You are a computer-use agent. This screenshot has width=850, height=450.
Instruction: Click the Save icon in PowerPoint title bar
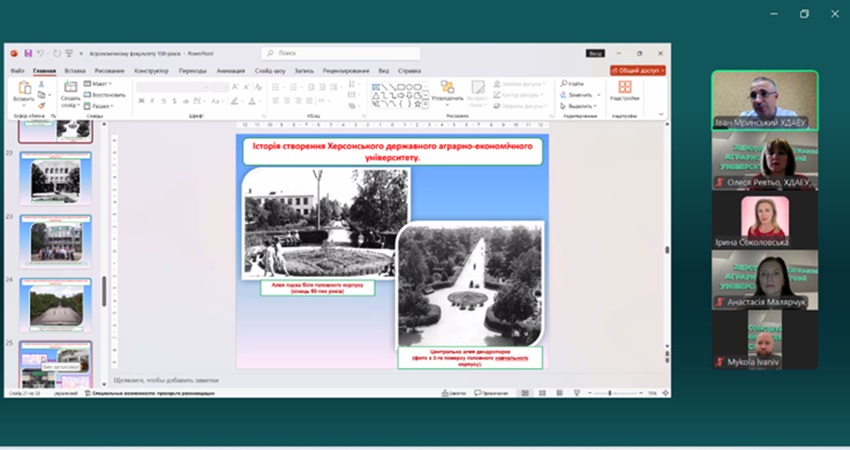[28, 53]
